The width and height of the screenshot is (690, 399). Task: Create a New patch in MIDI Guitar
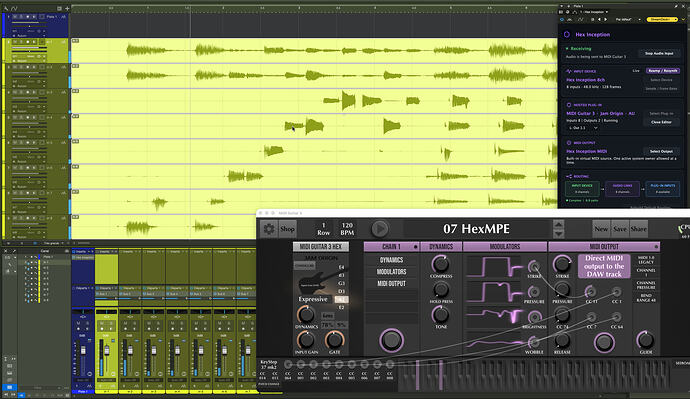click(601, 229)
